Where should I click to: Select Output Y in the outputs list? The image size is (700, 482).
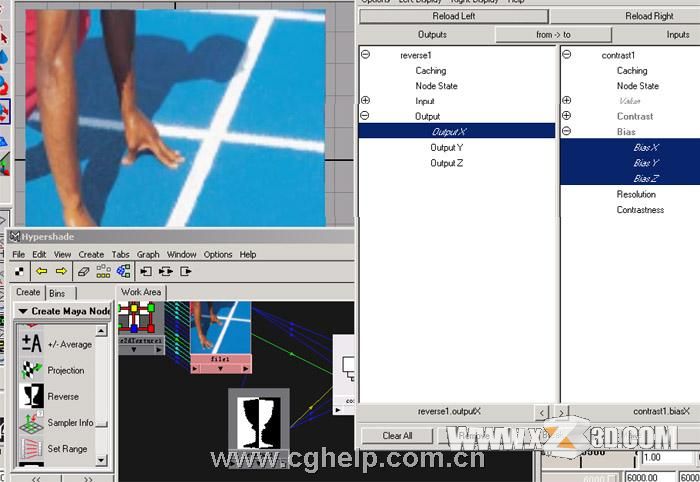(x=446, y=148)
